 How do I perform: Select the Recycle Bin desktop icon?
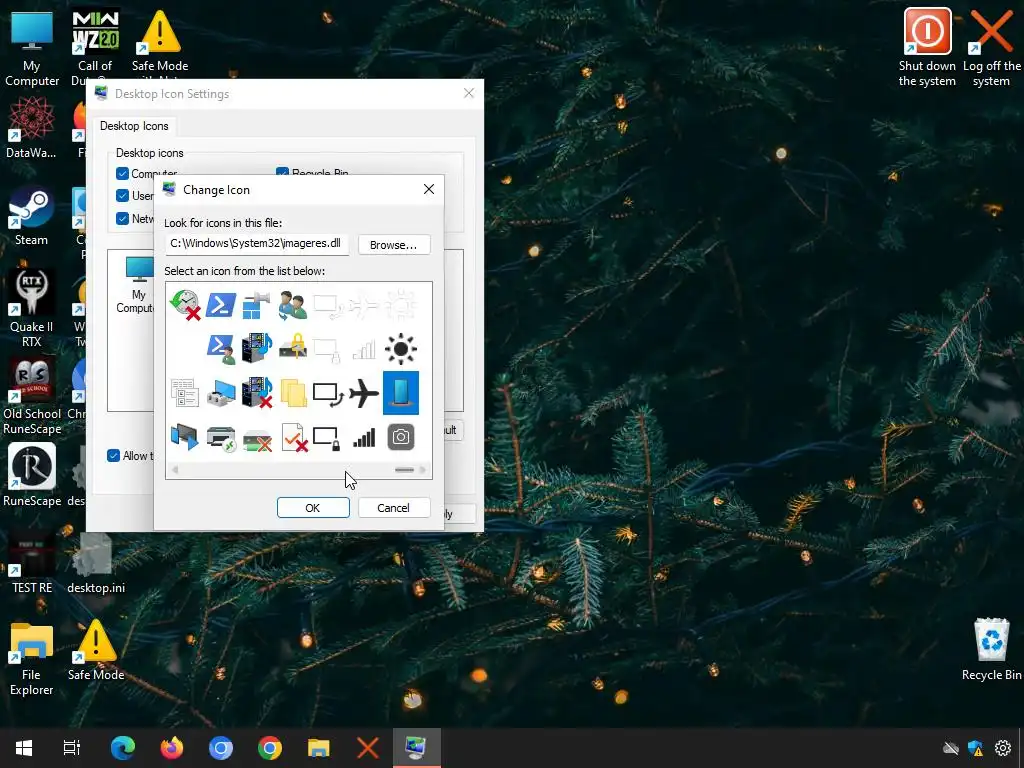point(991,650)
